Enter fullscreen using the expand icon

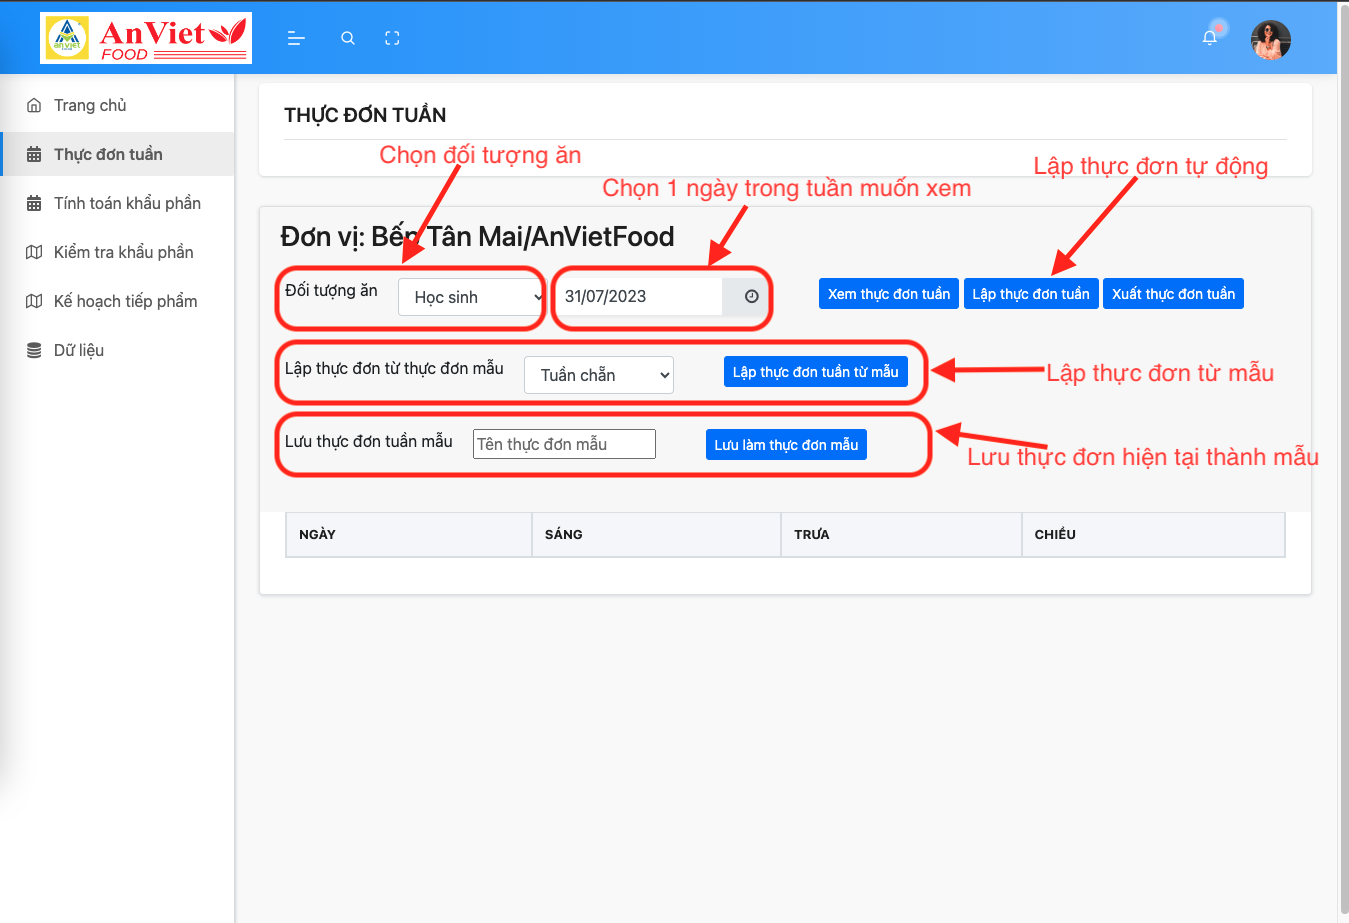pos(392,38)
